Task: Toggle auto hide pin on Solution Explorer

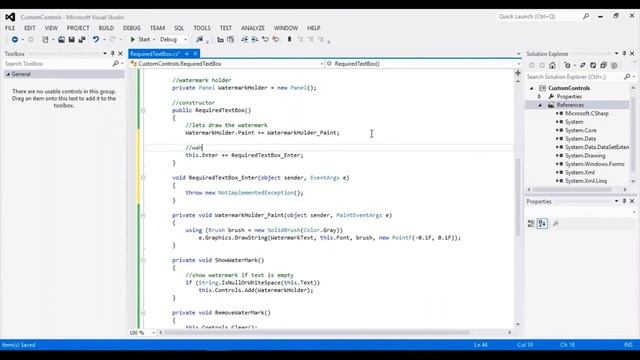Action: (624, 53)
